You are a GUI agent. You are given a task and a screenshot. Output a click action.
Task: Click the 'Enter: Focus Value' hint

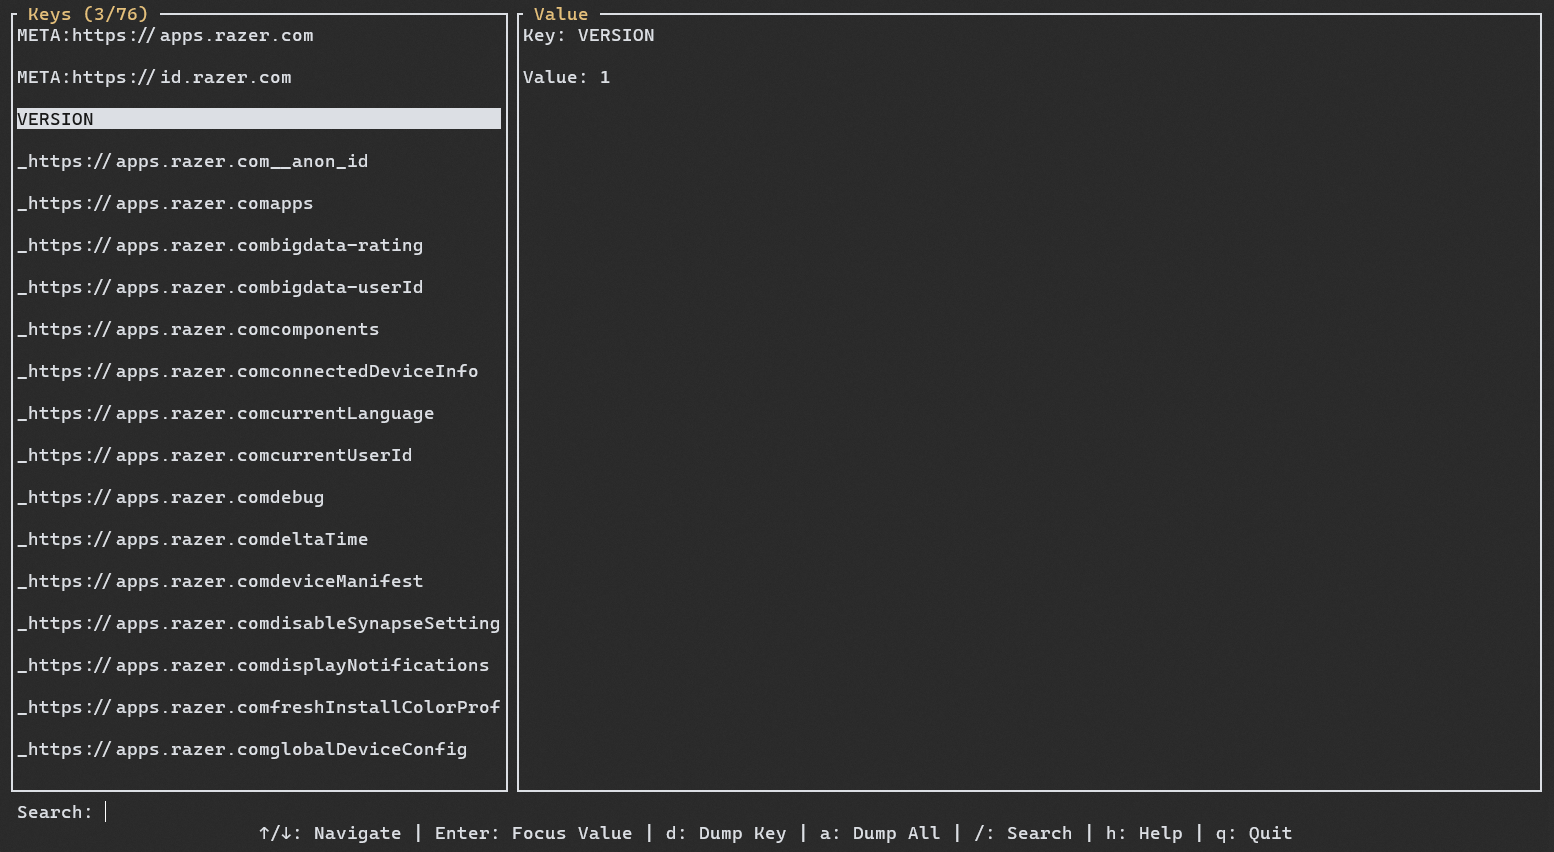point(534,833)
